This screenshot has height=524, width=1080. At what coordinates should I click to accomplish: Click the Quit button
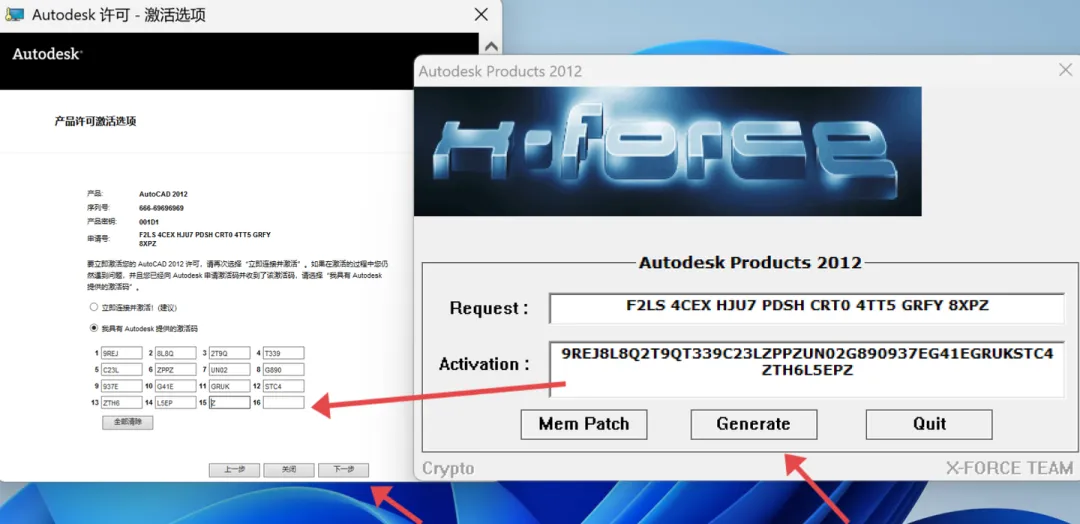point(929,424)
